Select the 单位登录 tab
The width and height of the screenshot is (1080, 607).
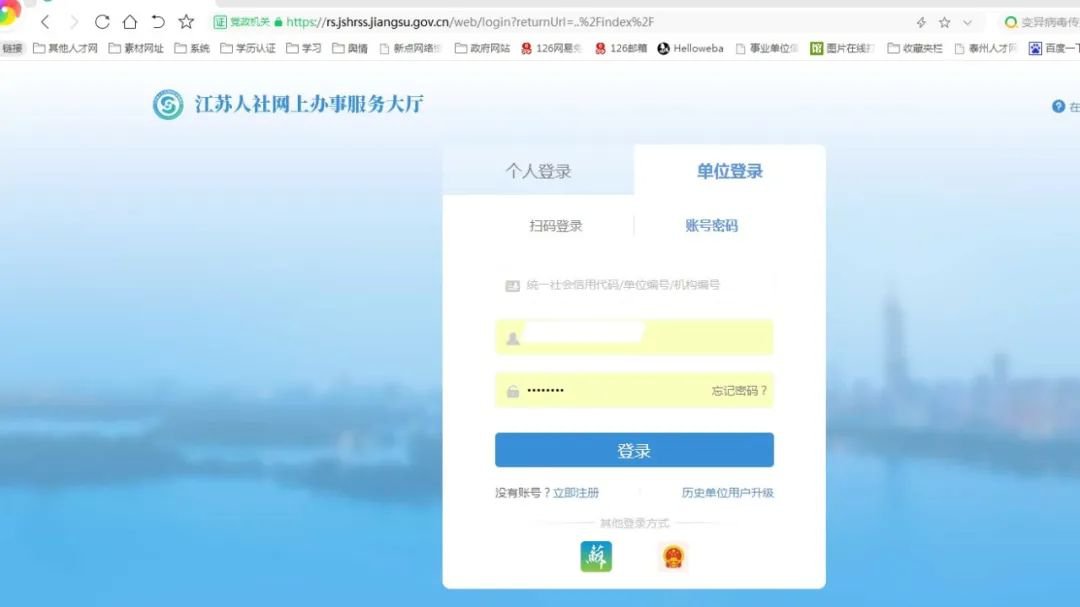(729, 171)
